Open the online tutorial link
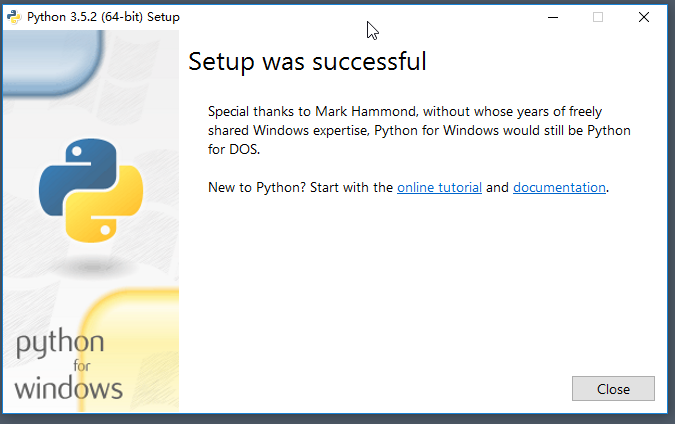The image size is (675, 424). coord(439,187)
